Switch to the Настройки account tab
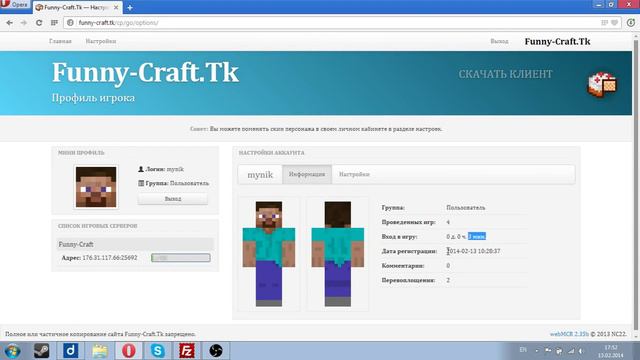The image size is (640, 360). coord(354,175)
